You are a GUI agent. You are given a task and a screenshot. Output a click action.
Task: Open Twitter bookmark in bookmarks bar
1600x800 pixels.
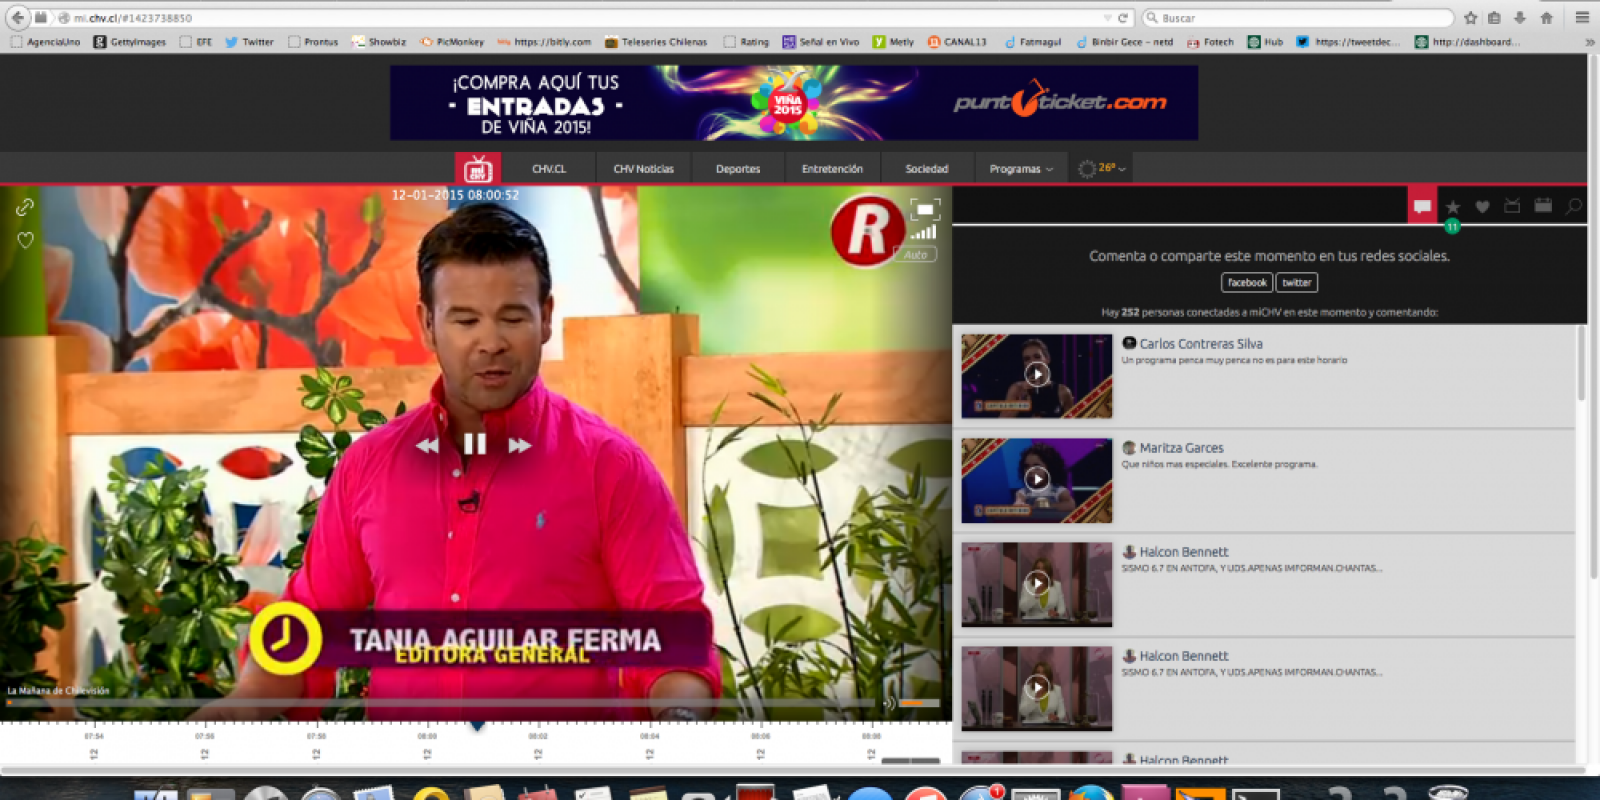coord(249,42)
